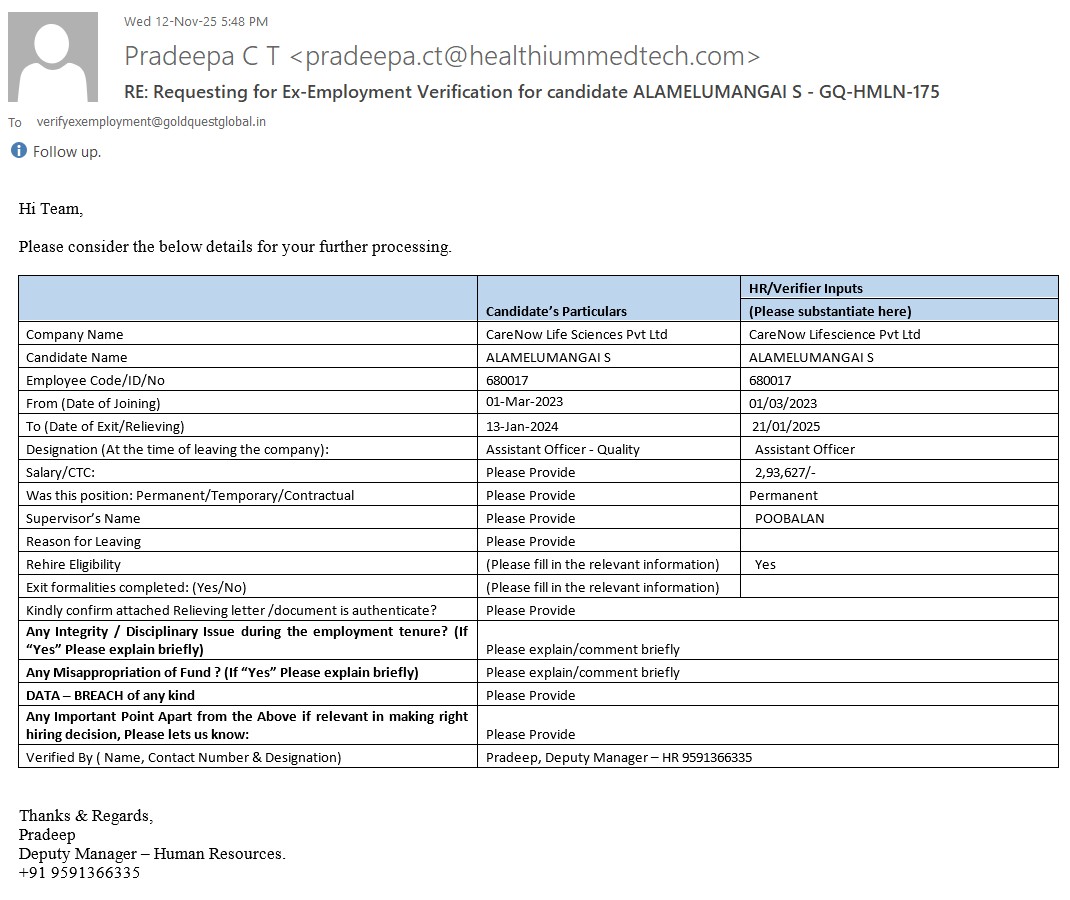Click Rehire Eligibility 'Yes' value

click(765, 564)
